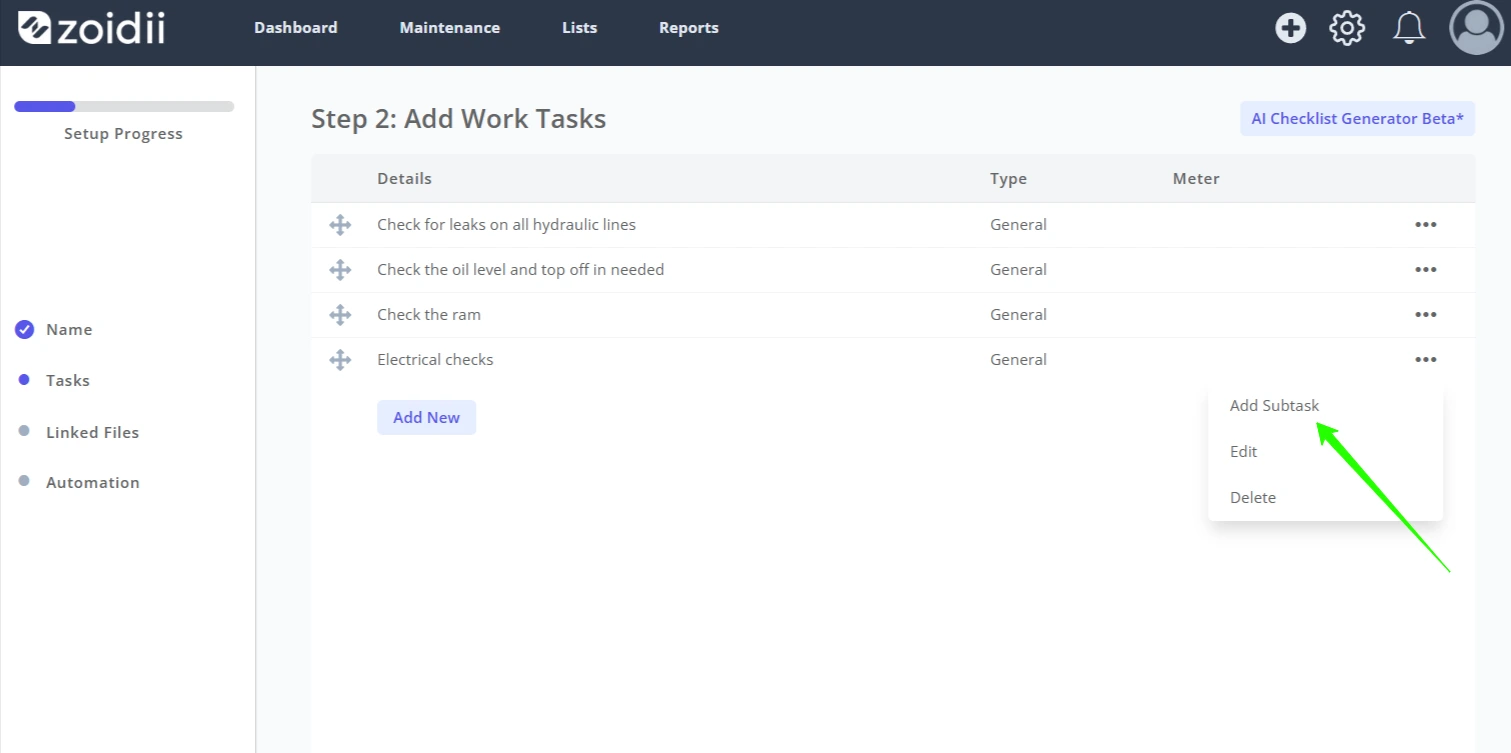
Task: Click the zoidii logo
Action: pyautogui.click(x=92, y=28)
